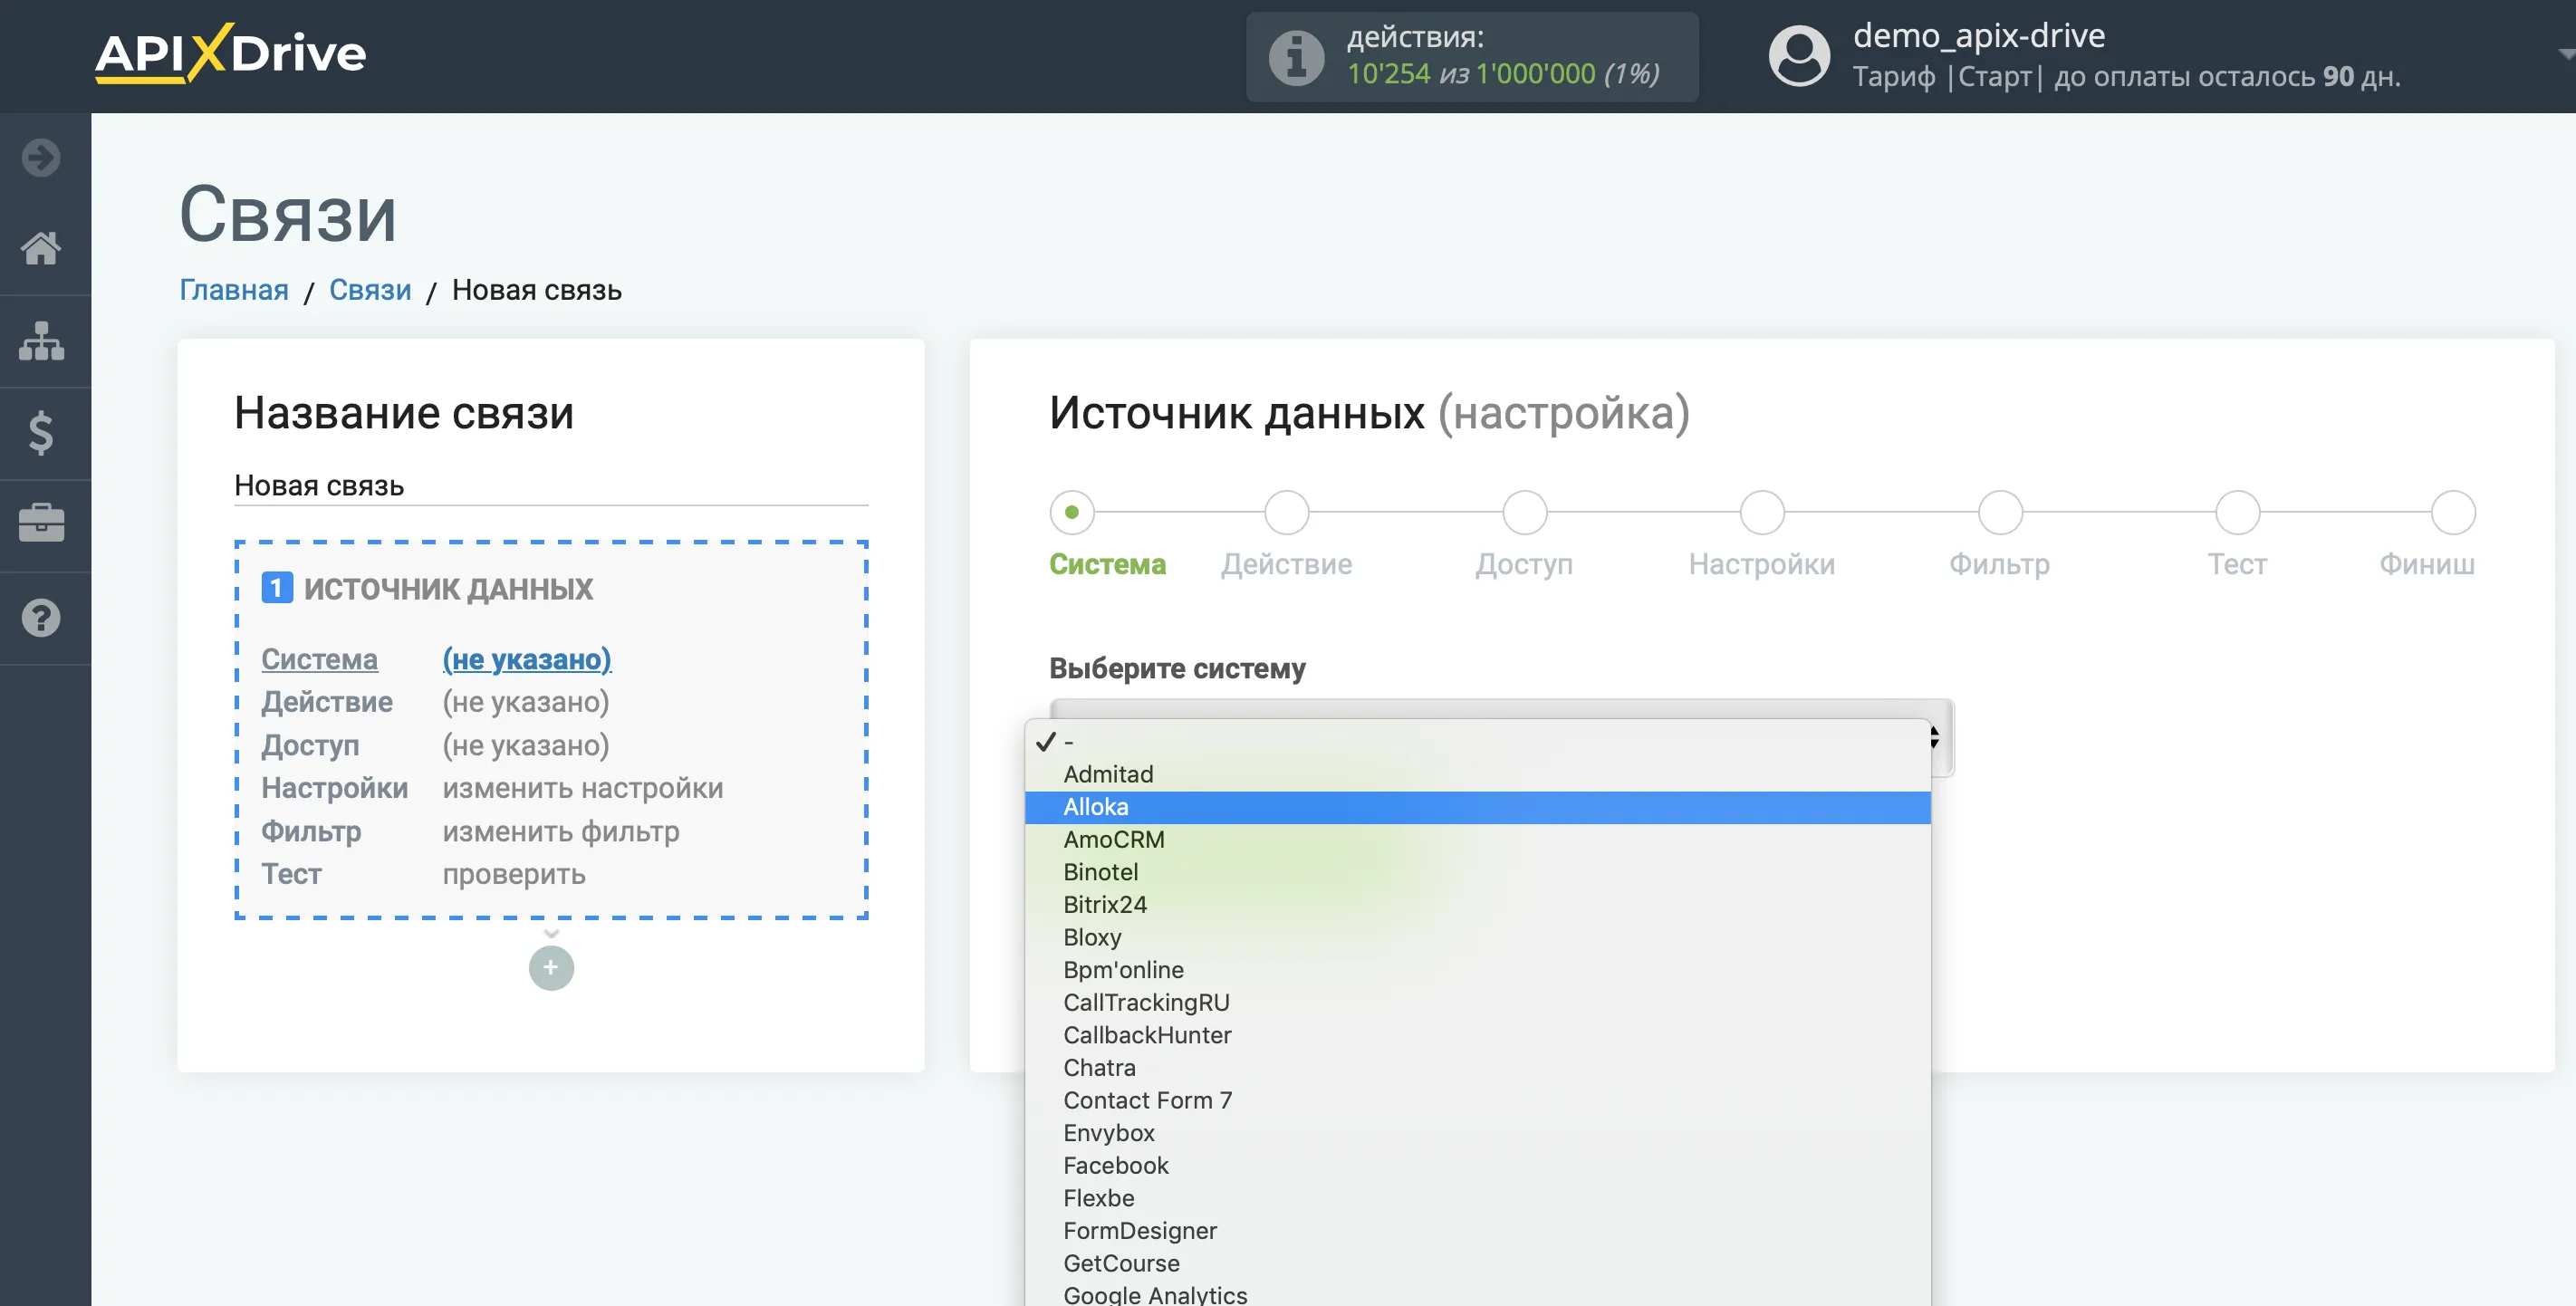
Task: Click the Финиш step label
Action: coord(2427,564)
